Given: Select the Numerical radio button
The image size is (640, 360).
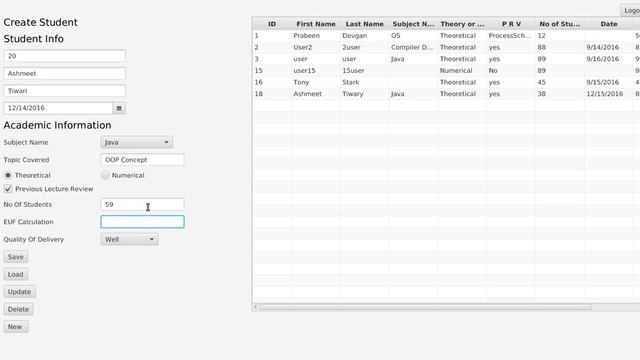Looking at the screenshot, I should (105, 175).
